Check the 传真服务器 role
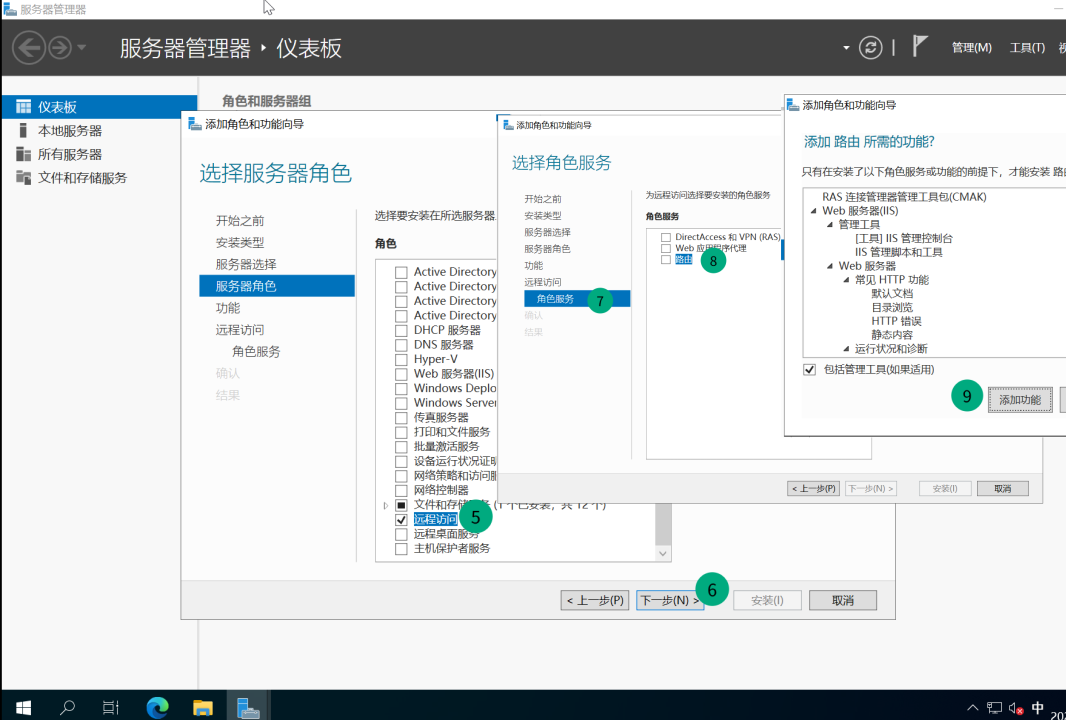The image size is (1066, 720). (x=401, y=417)
